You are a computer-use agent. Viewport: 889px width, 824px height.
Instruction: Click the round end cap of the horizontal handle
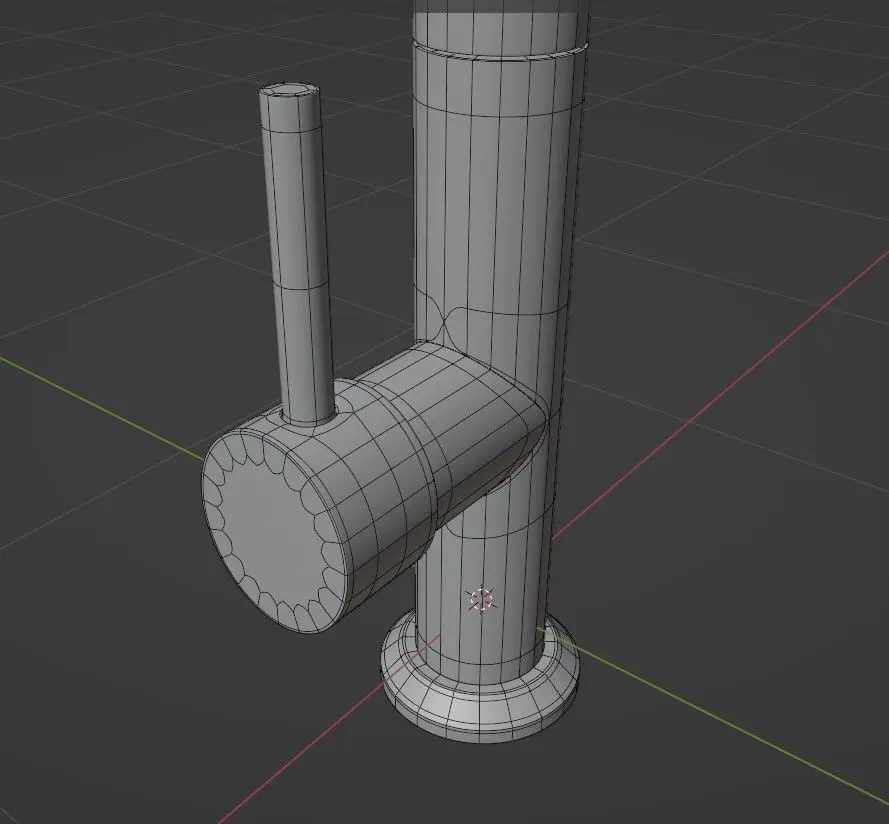274,533
